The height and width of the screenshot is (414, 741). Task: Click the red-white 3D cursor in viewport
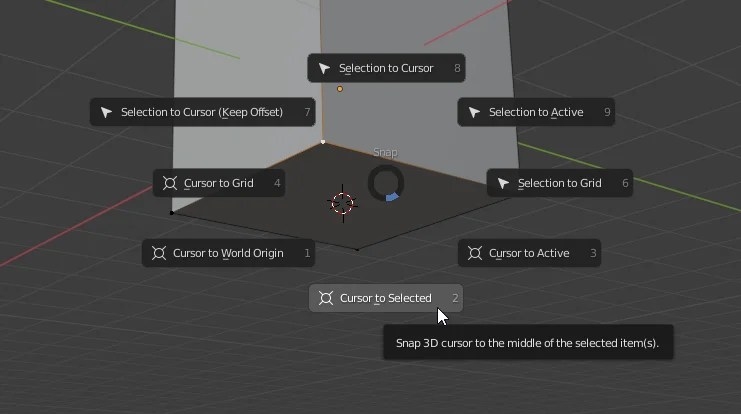tap(343, 203)
